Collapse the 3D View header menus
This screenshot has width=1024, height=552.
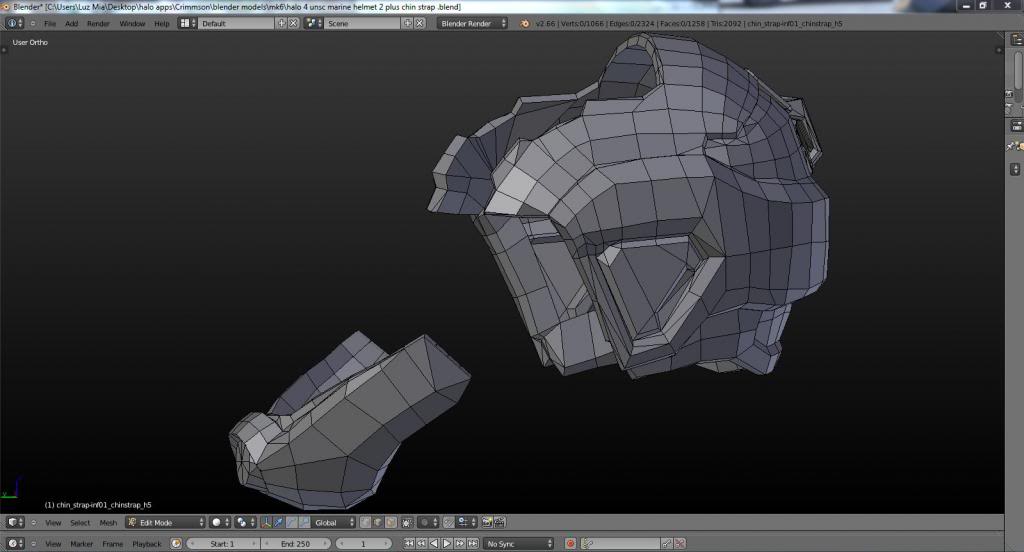(33, 522)
